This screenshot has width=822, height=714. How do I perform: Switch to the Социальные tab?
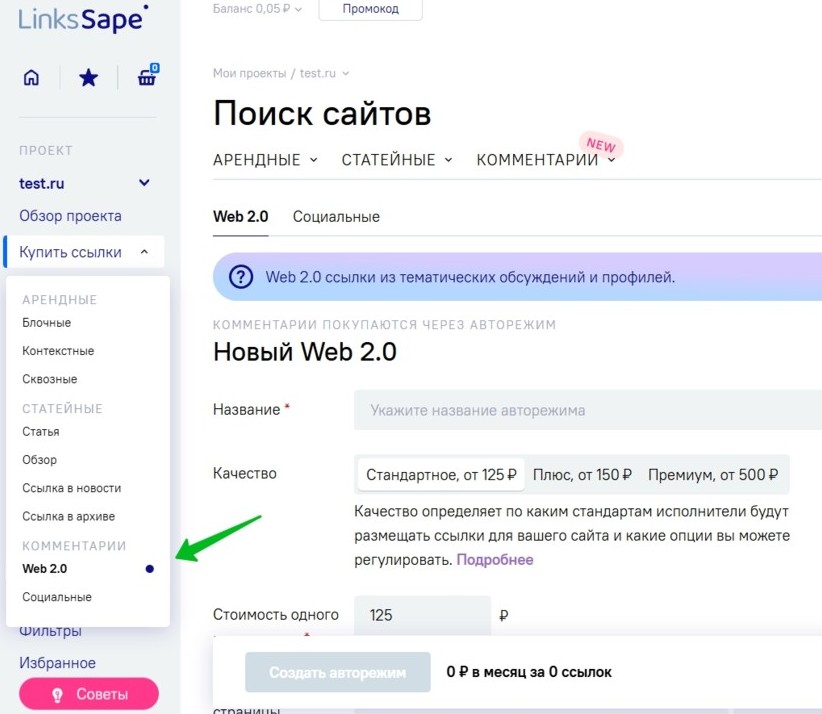click(x=336, y=217)
